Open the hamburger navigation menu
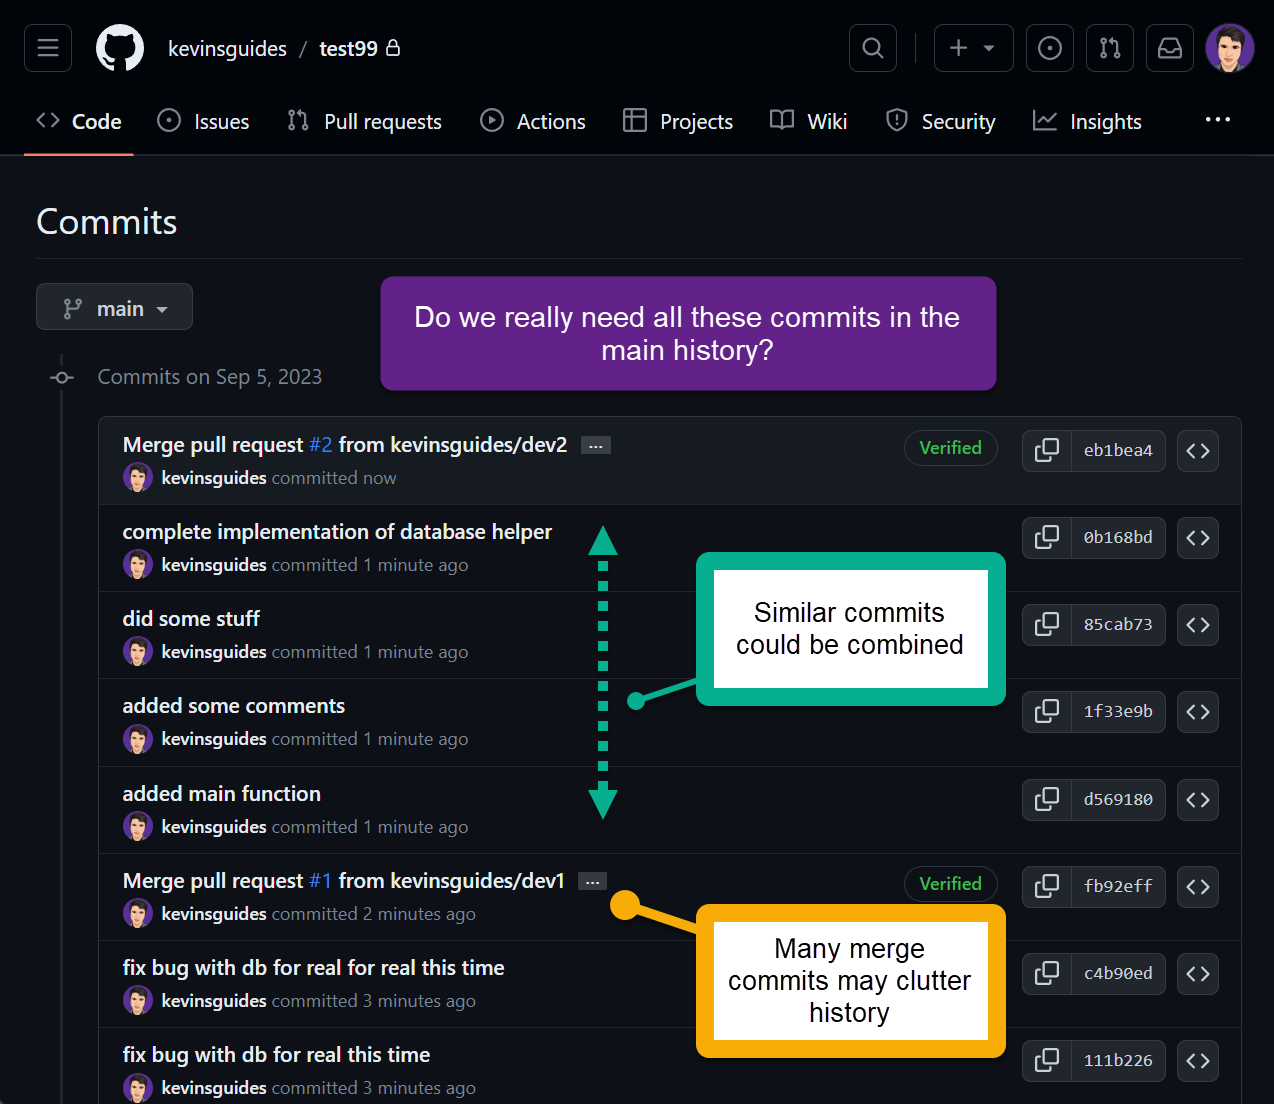The height and width of the screenshot is (1104, 1274). click(x=48, y=48)
